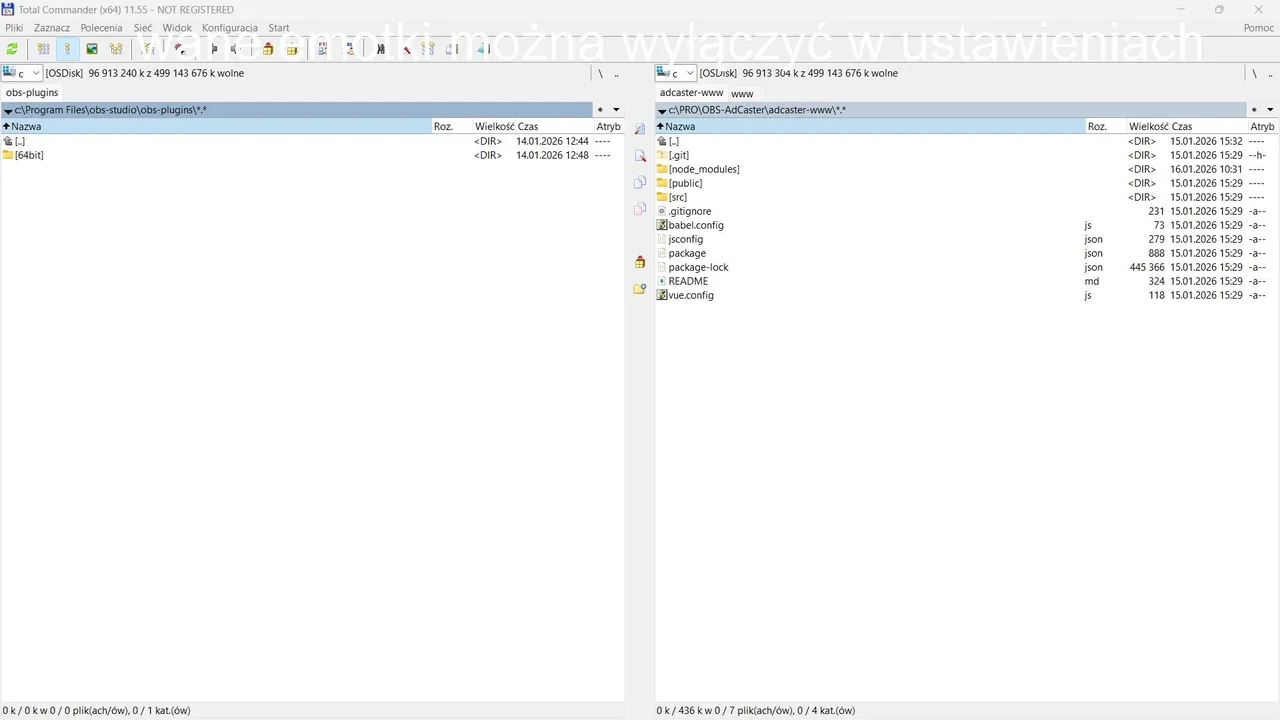
Task: Switch to brief file names view icon
Action: coord(43,48)
